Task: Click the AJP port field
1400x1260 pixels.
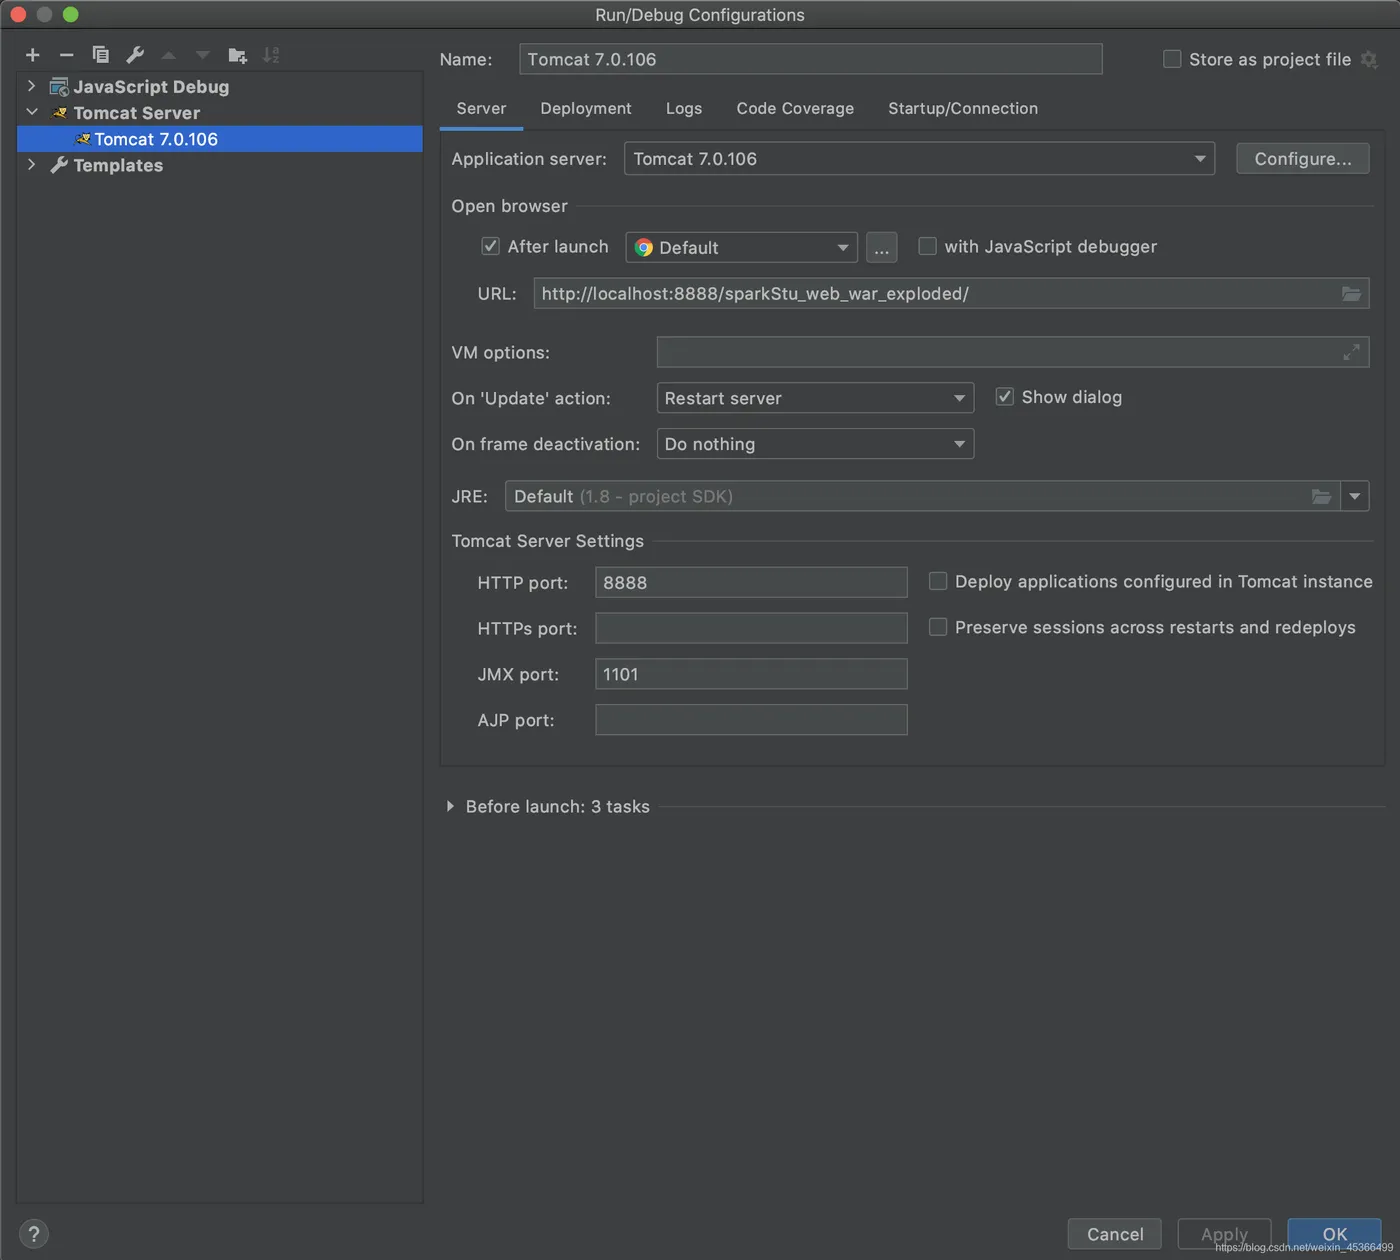Action: pyautogui.click(x=751, y=720)
